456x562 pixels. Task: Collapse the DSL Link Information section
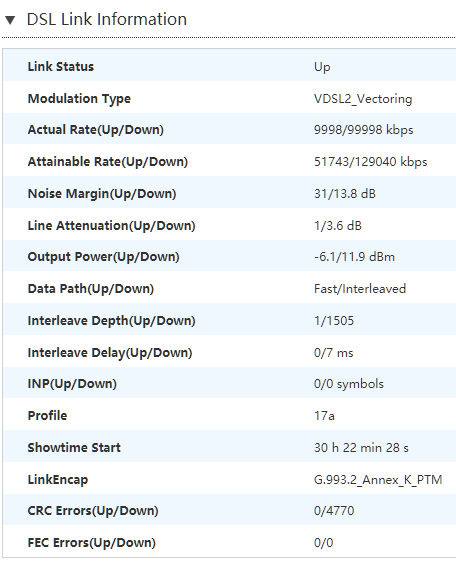(10, 20)
